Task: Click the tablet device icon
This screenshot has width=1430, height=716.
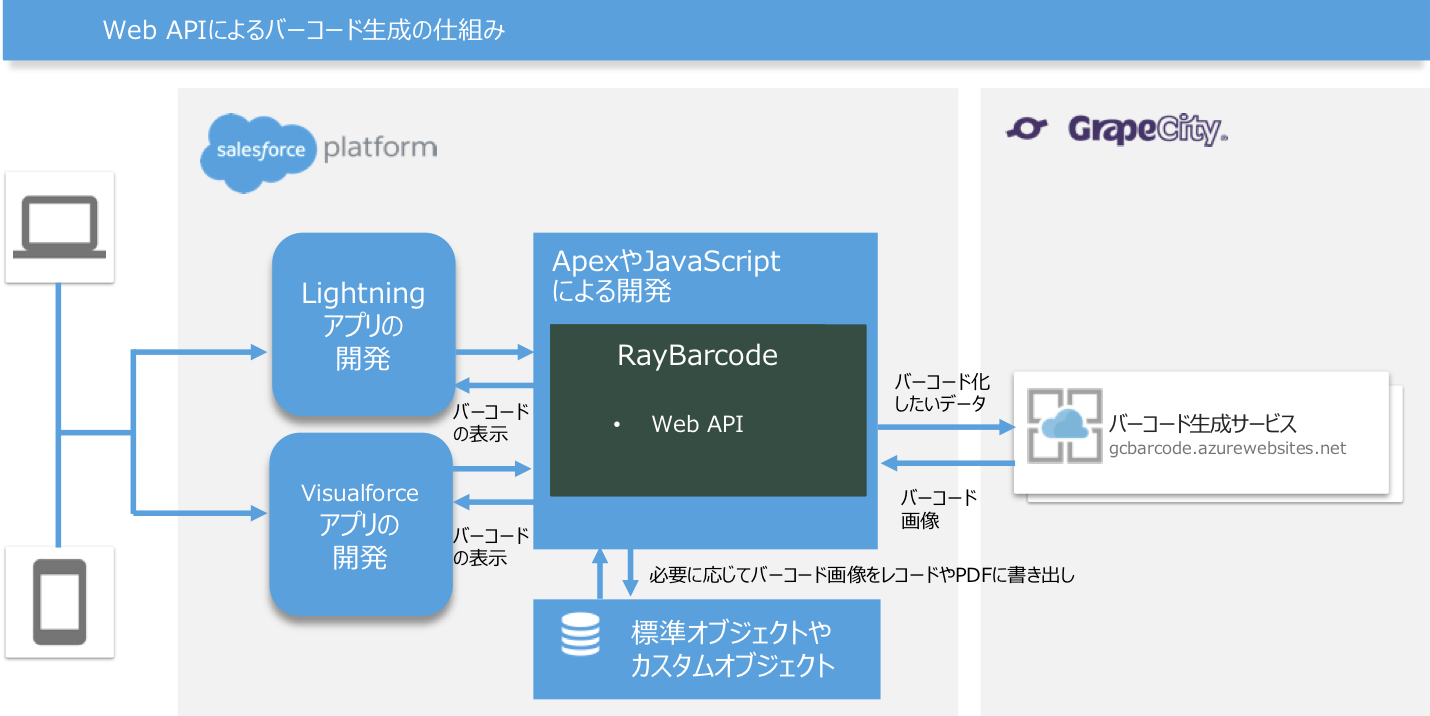Action: (x=60, y=602)
